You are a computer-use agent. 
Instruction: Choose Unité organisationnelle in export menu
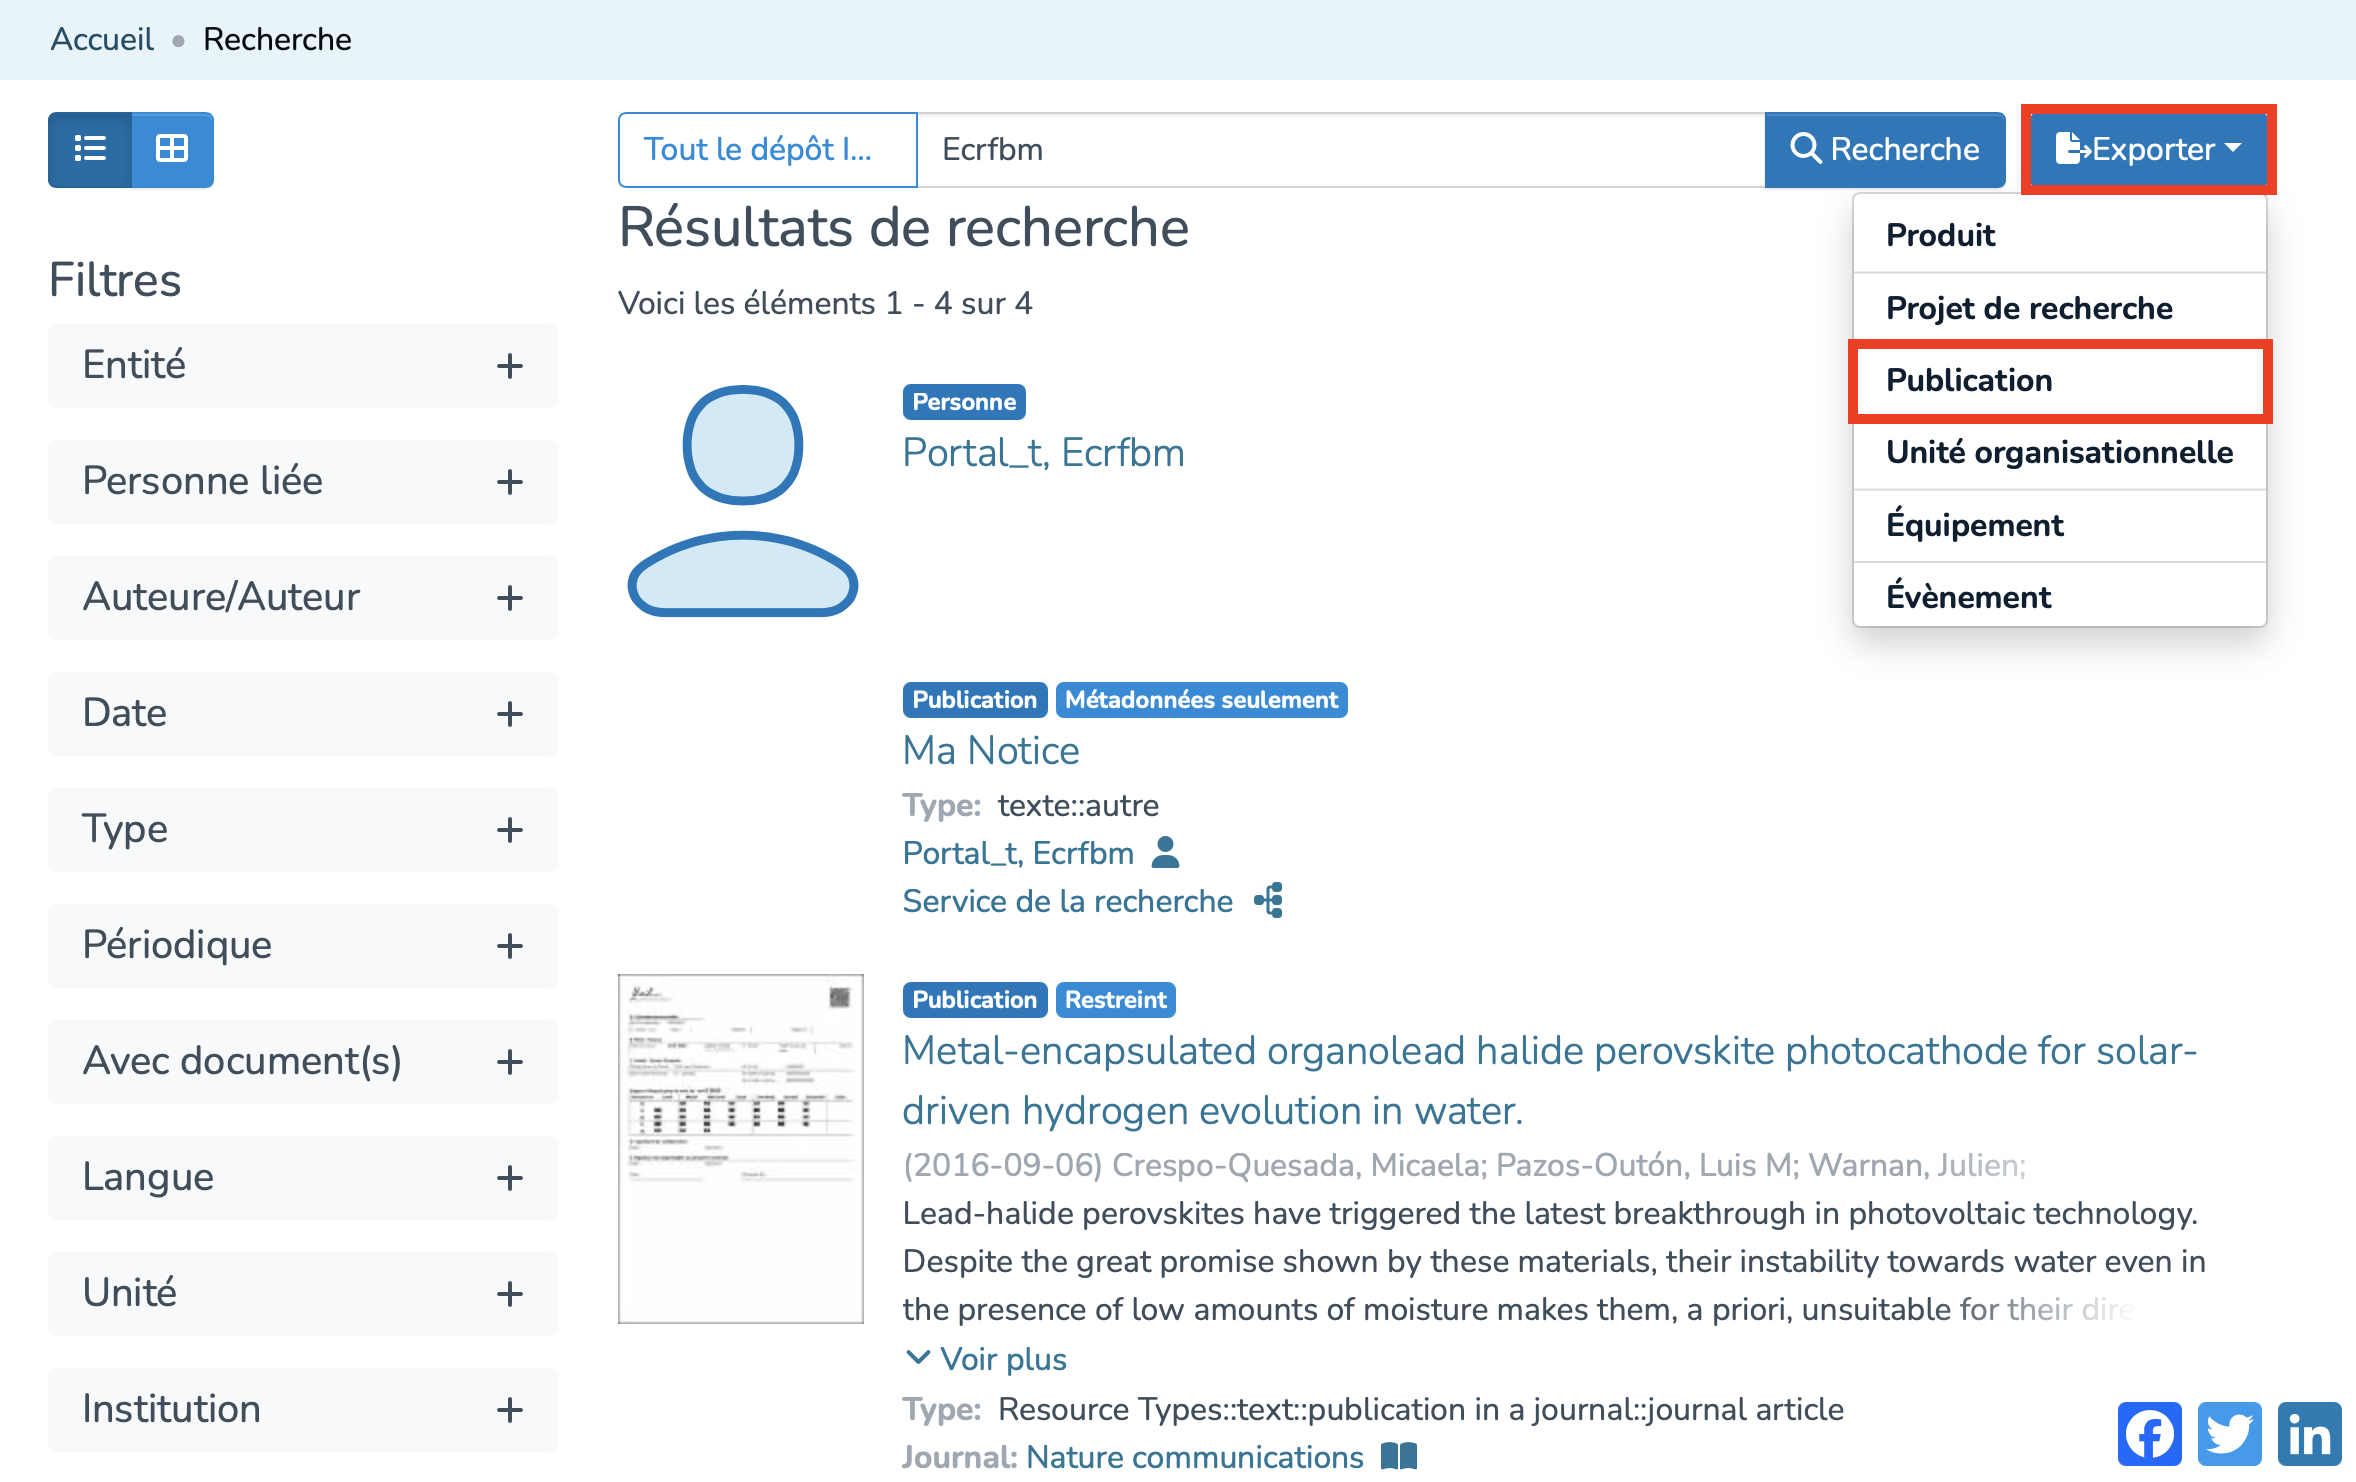click(2059, 452)
